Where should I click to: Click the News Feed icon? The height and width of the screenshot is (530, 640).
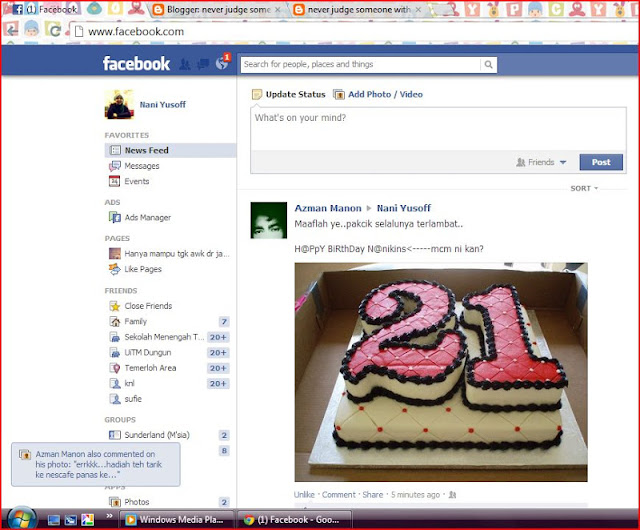[x=115, y=150]
